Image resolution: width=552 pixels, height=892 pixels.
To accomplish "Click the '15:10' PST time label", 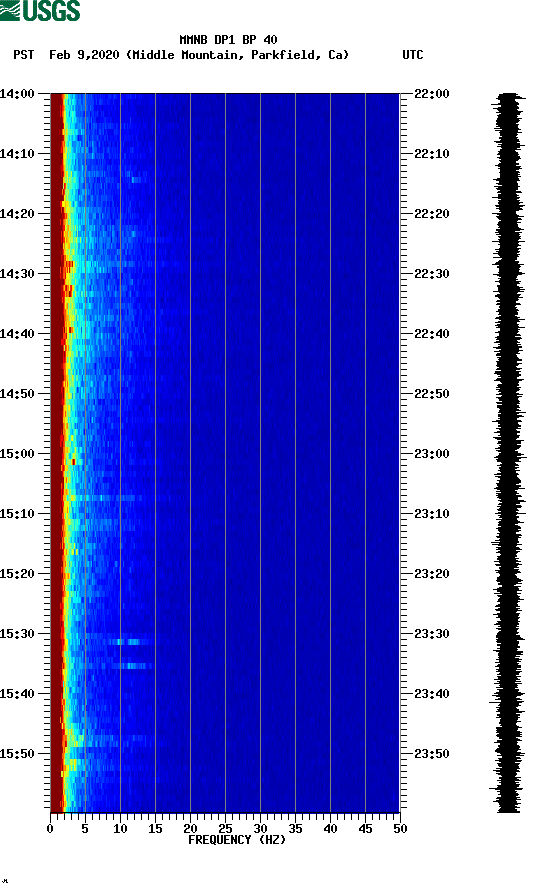I will (x=17, y=514).
